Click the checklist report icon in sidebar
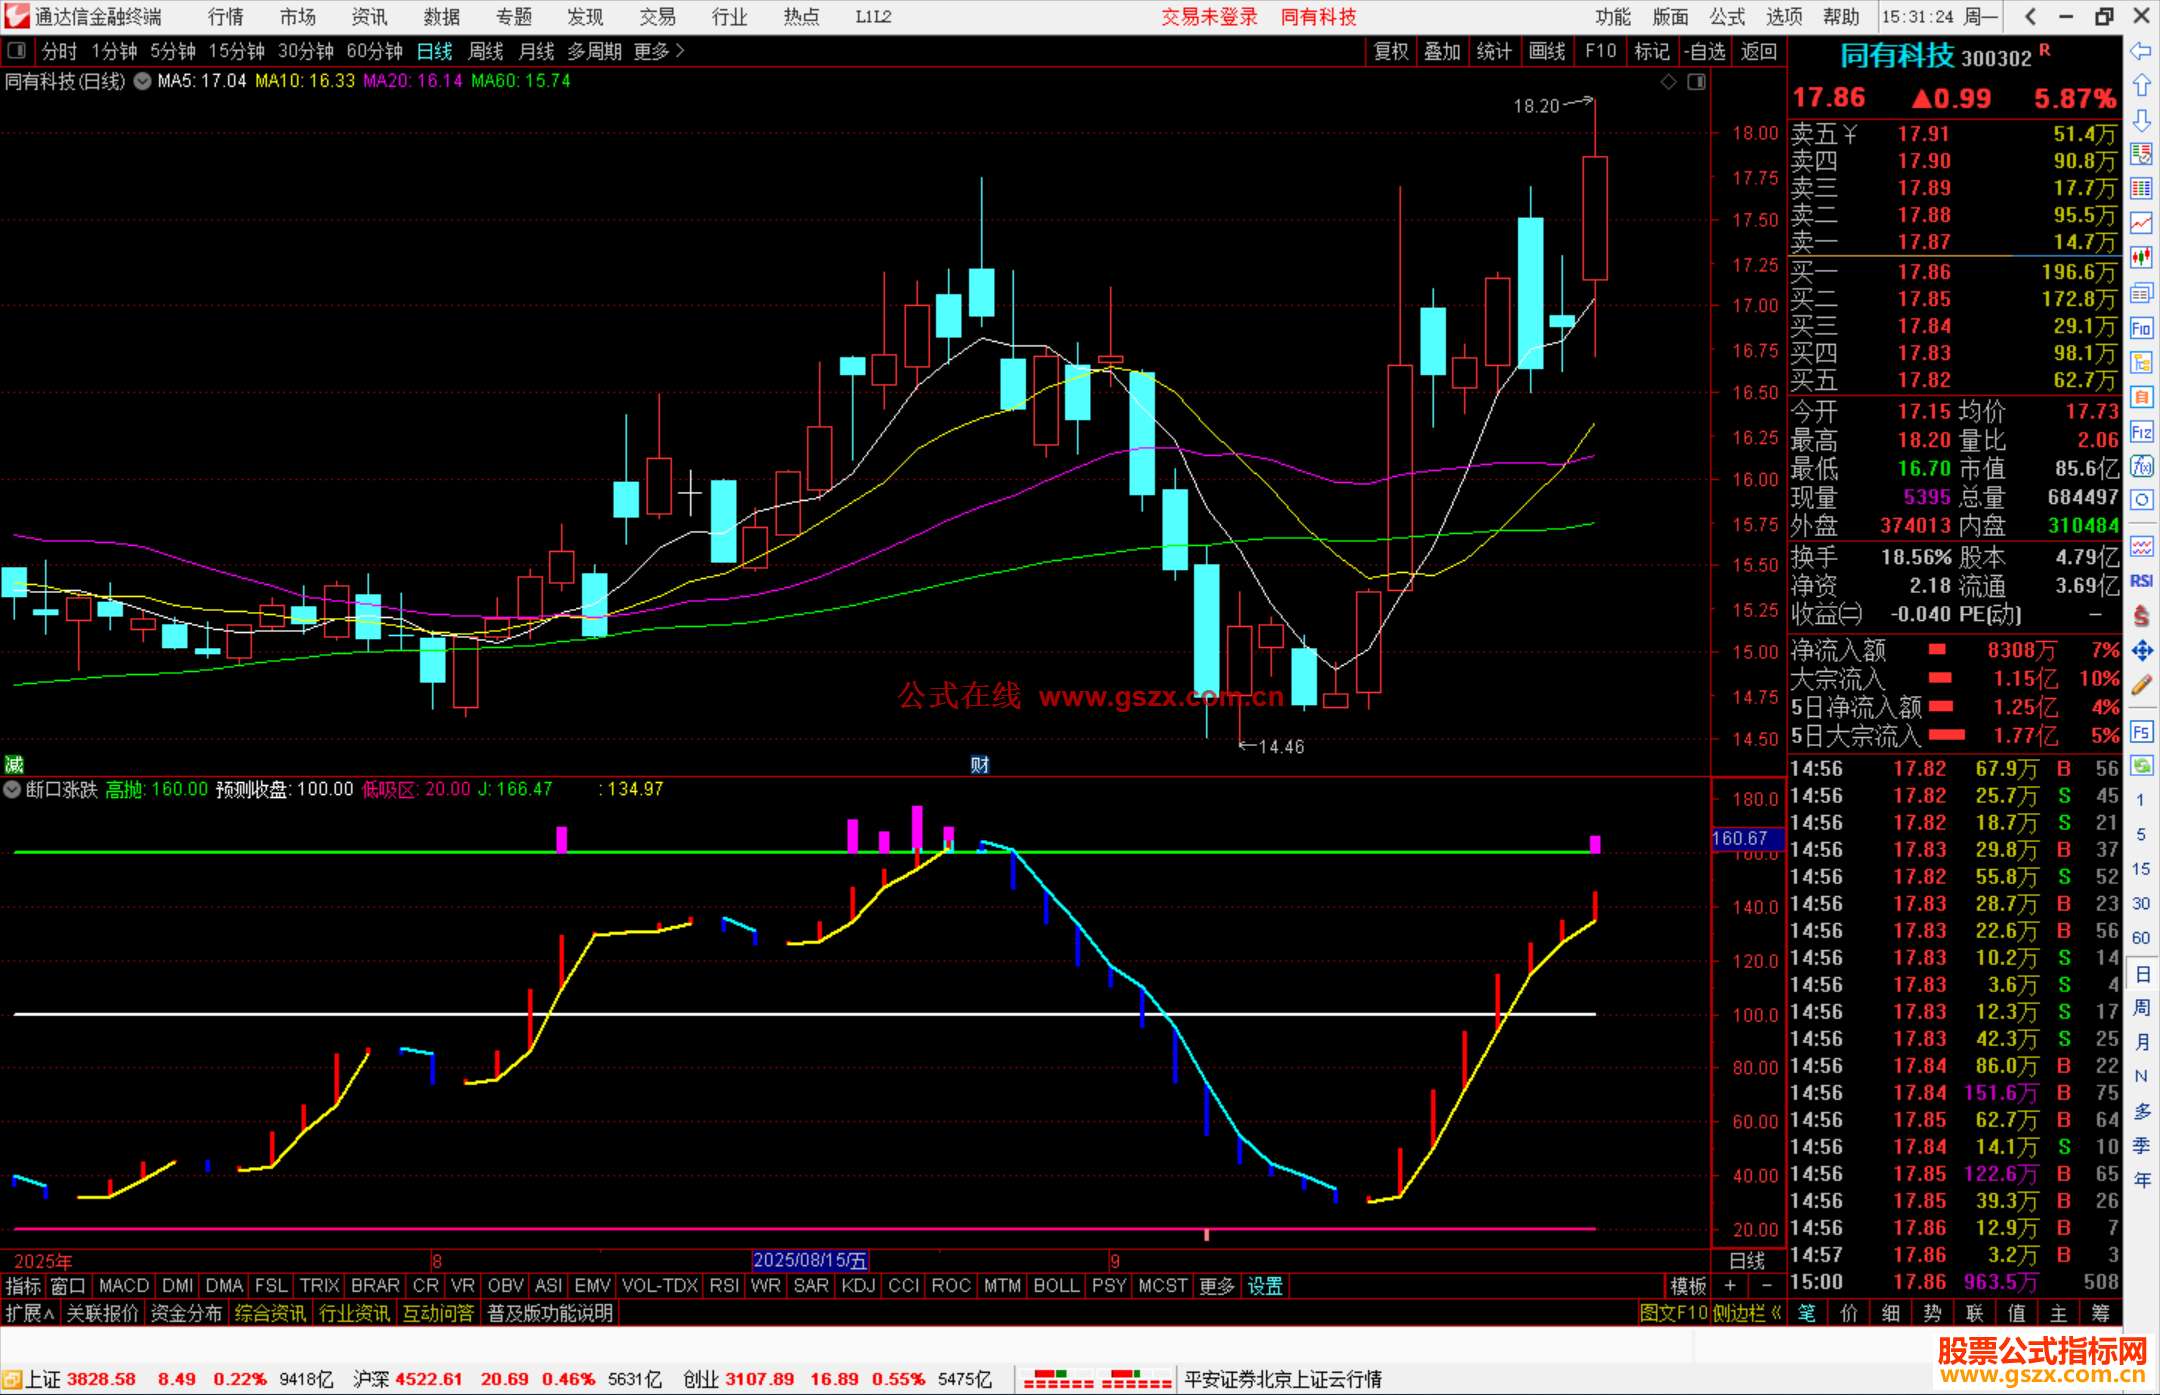Viewport: 2160px width, 1395px height. [x=2141, y=154]
